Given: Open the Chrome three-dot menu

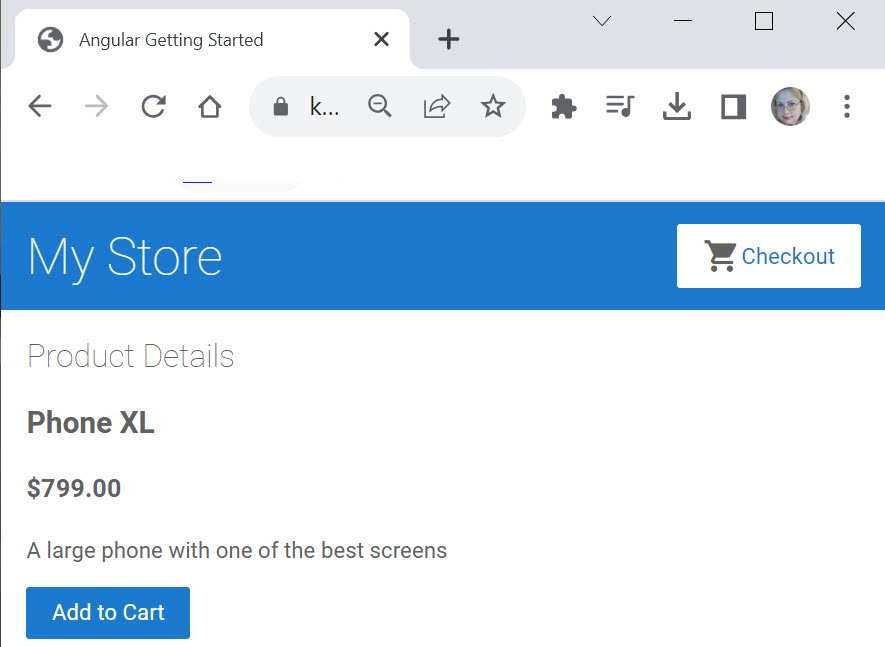Looking at the screenshot, I should 847,106.
